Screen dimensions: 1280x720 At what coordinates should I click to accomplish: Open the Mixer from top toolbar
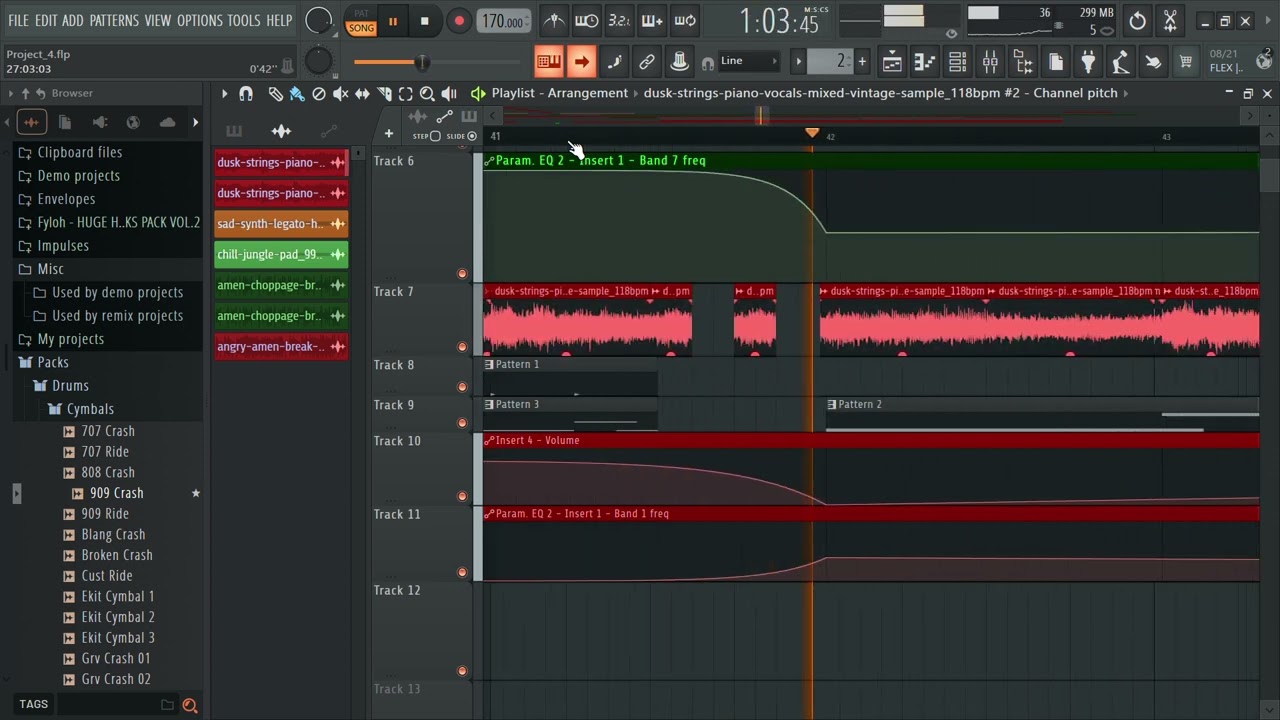990,62
